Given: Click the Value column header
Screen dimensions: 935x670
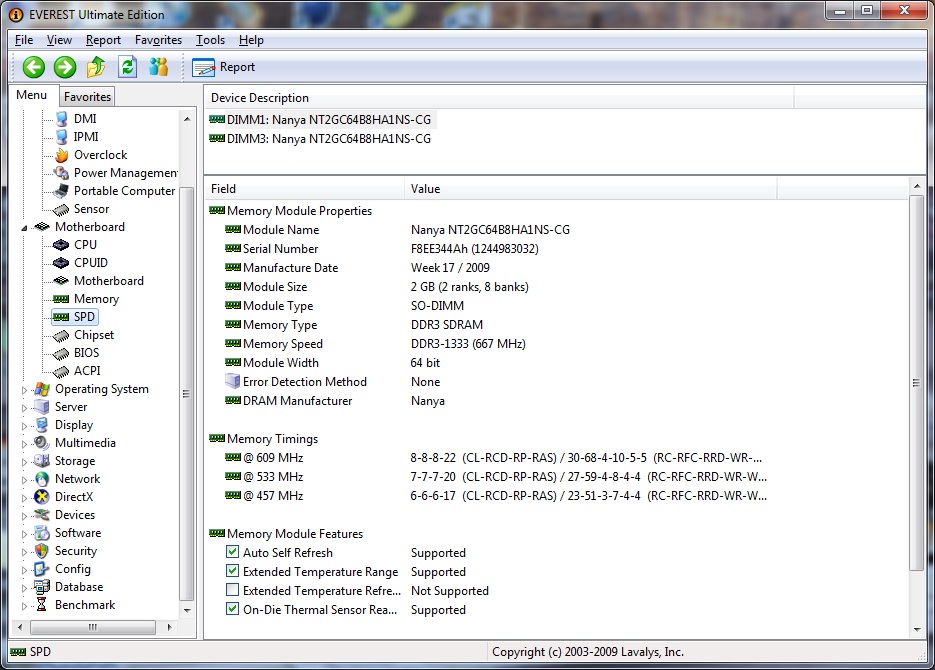Looking at the screenshot, I should (590, 189).
